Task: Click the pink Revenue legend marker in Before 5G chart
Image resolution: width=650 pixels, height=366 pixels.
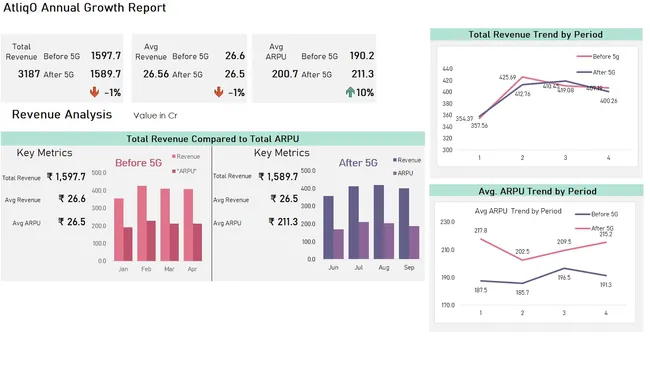Action: pos(174,156)
